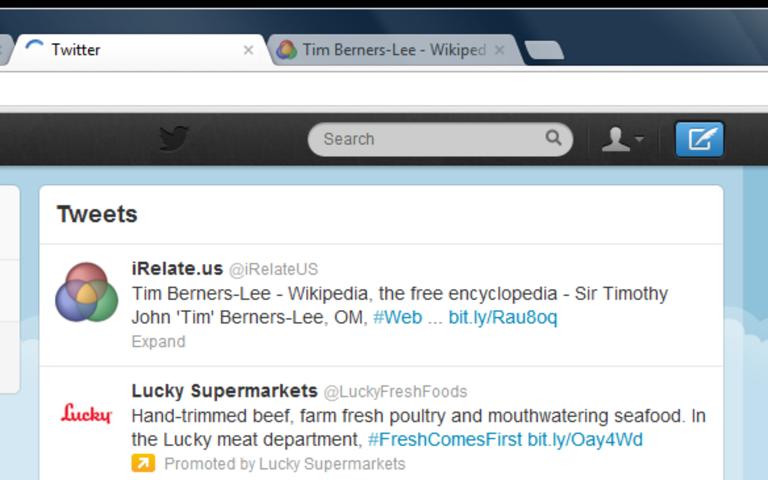Open a new browser tab
This screenshot has width=768, height=480.
click(544, 50)
